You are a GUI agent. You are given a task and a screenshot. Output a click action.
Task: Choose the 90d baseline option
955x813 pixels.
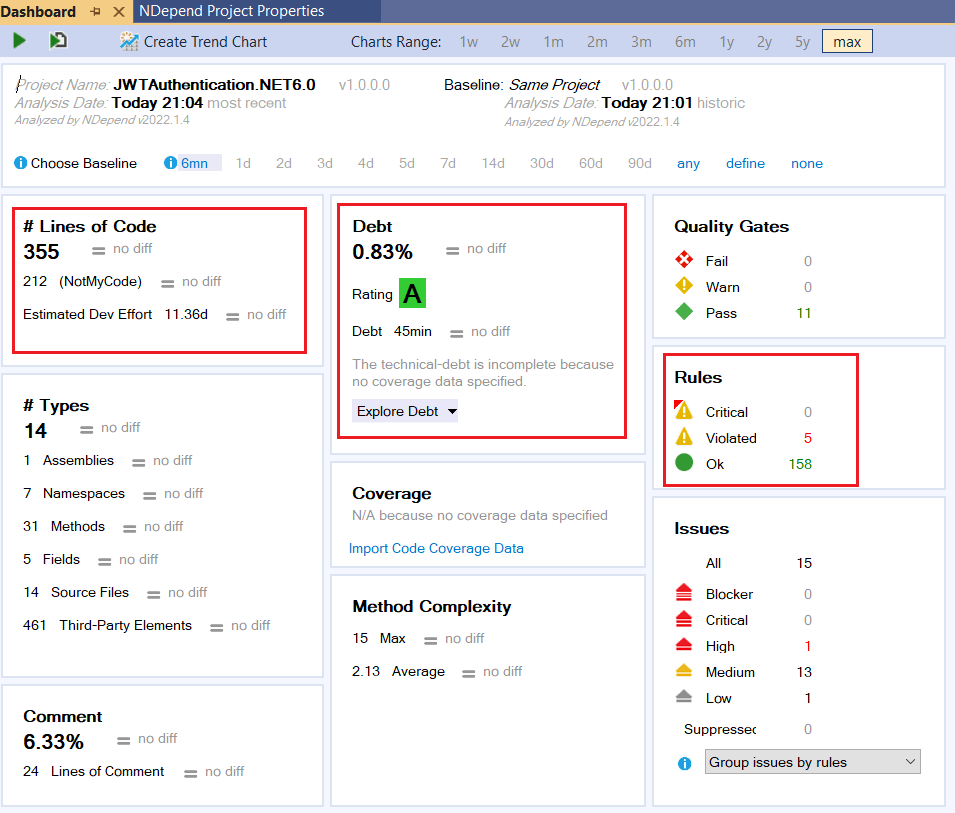pos(640,163)
